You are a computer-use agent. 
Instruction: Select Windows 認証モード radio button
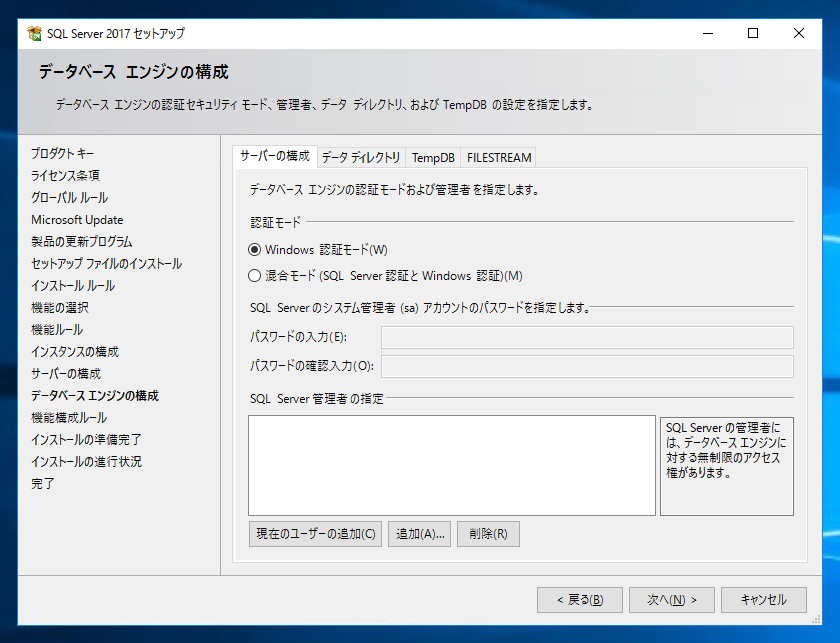point(254,250)
